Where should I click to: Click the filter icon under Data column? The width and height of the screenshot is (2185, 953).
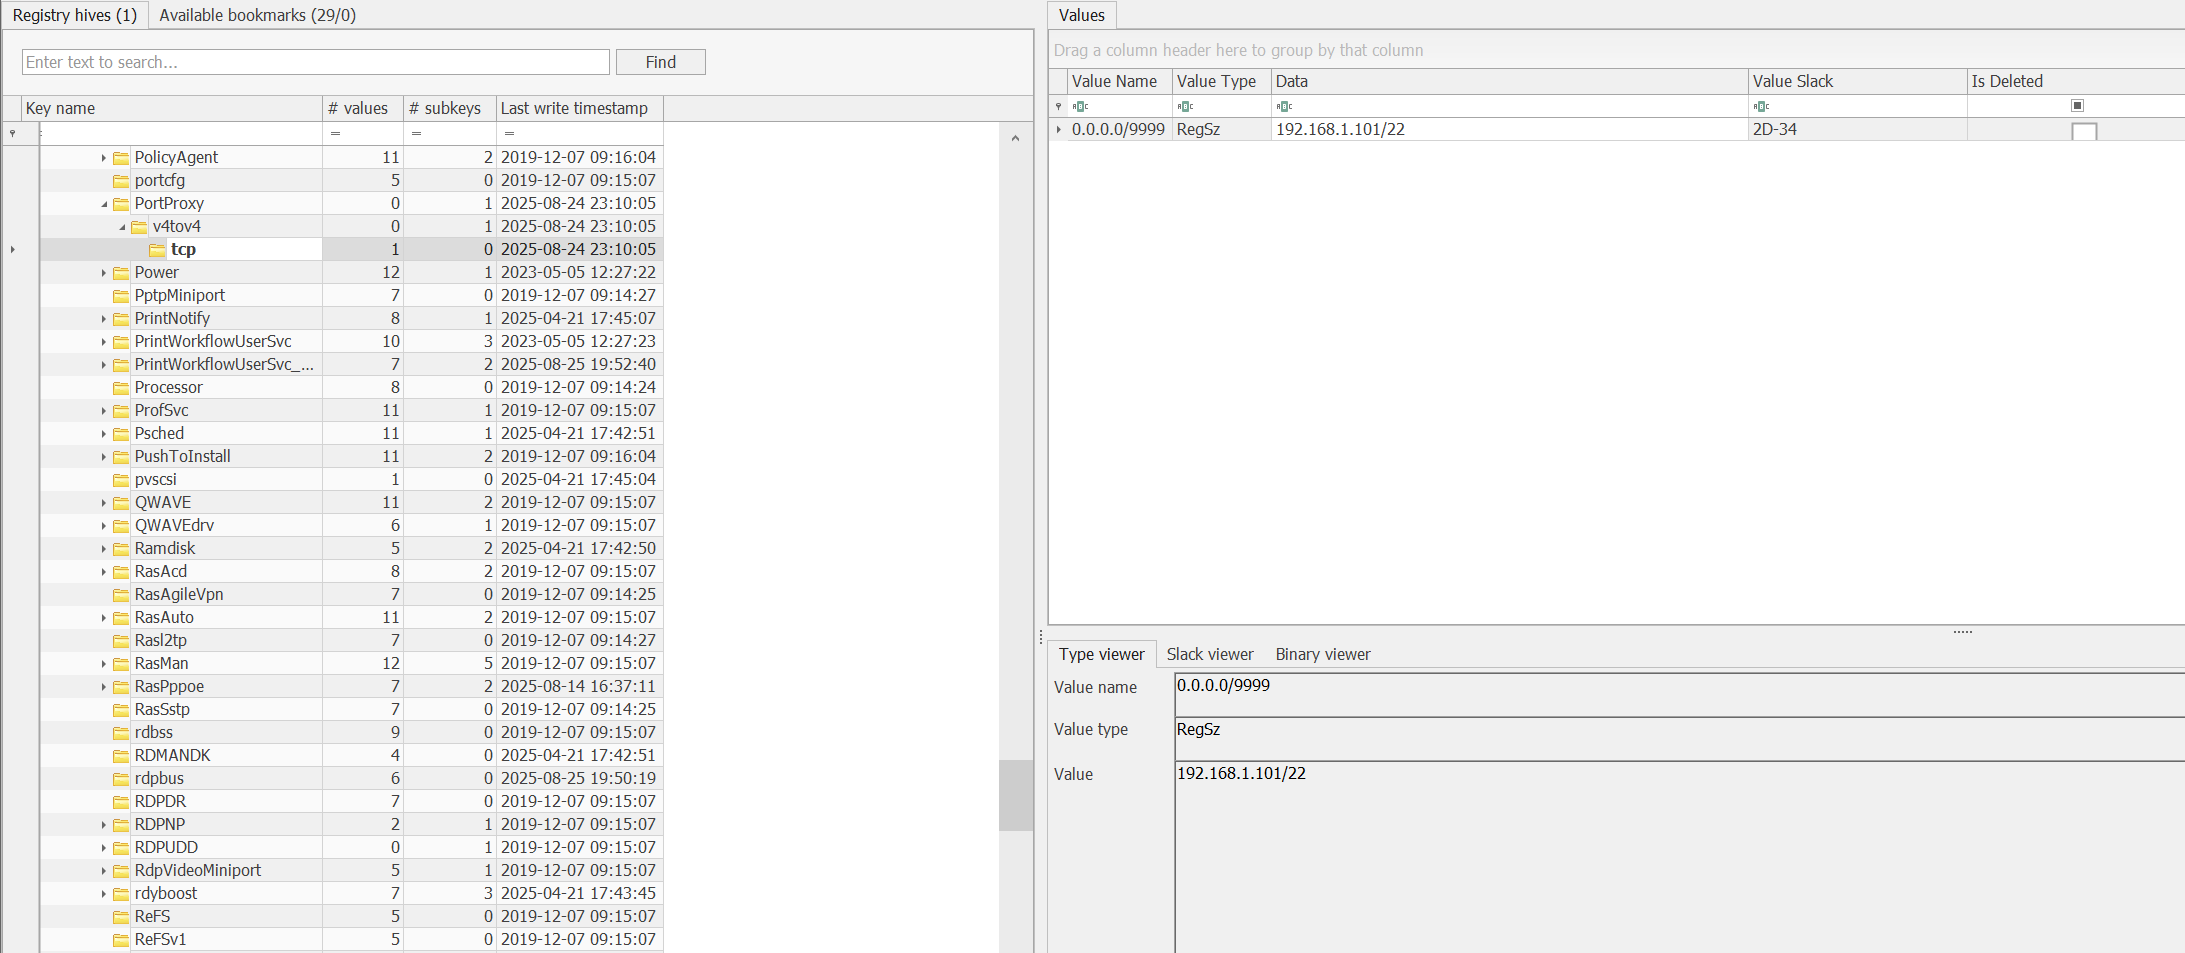1285,106
